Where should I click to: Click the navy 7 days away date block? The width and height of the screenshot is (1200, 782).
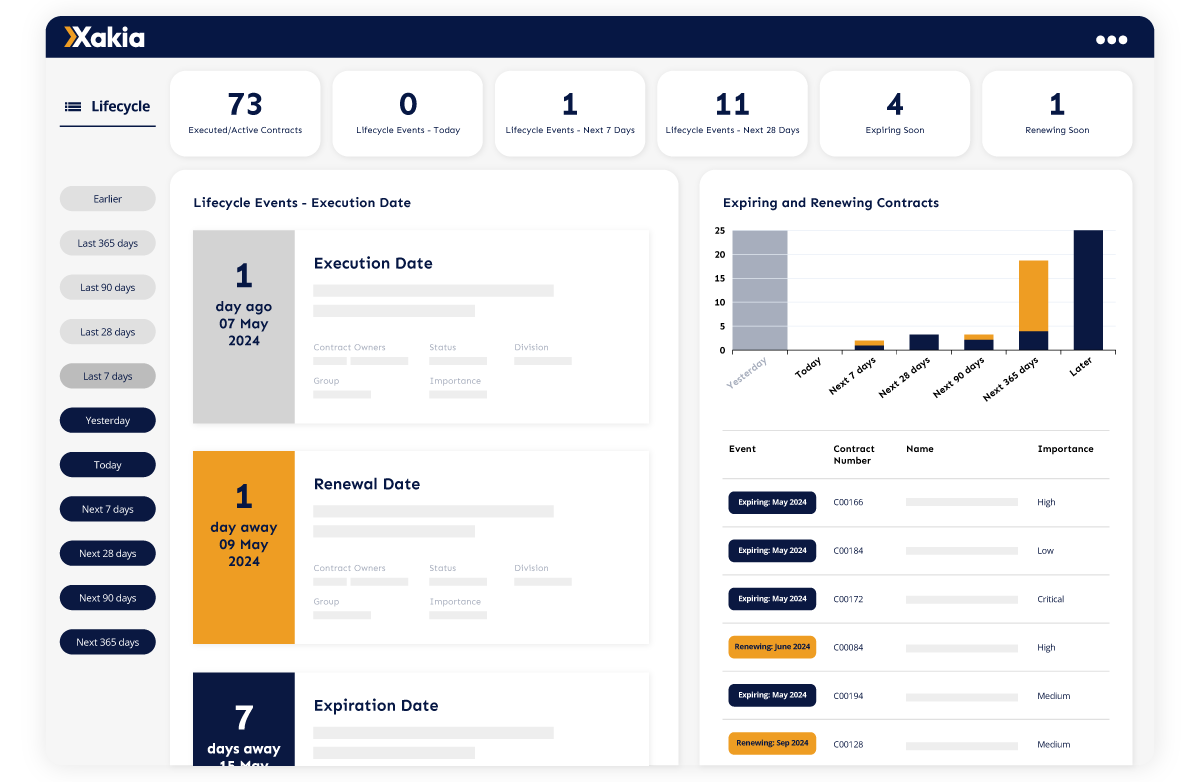pyautogui.click(x=244, y=719)
